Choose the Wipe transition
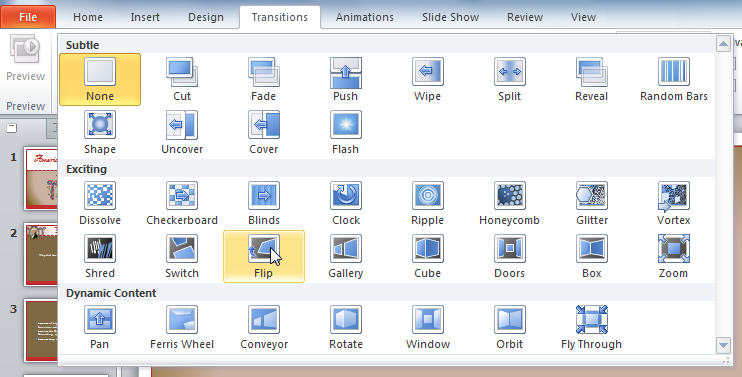742x377 pixels. pyautogui.click(x=427, y=79)
